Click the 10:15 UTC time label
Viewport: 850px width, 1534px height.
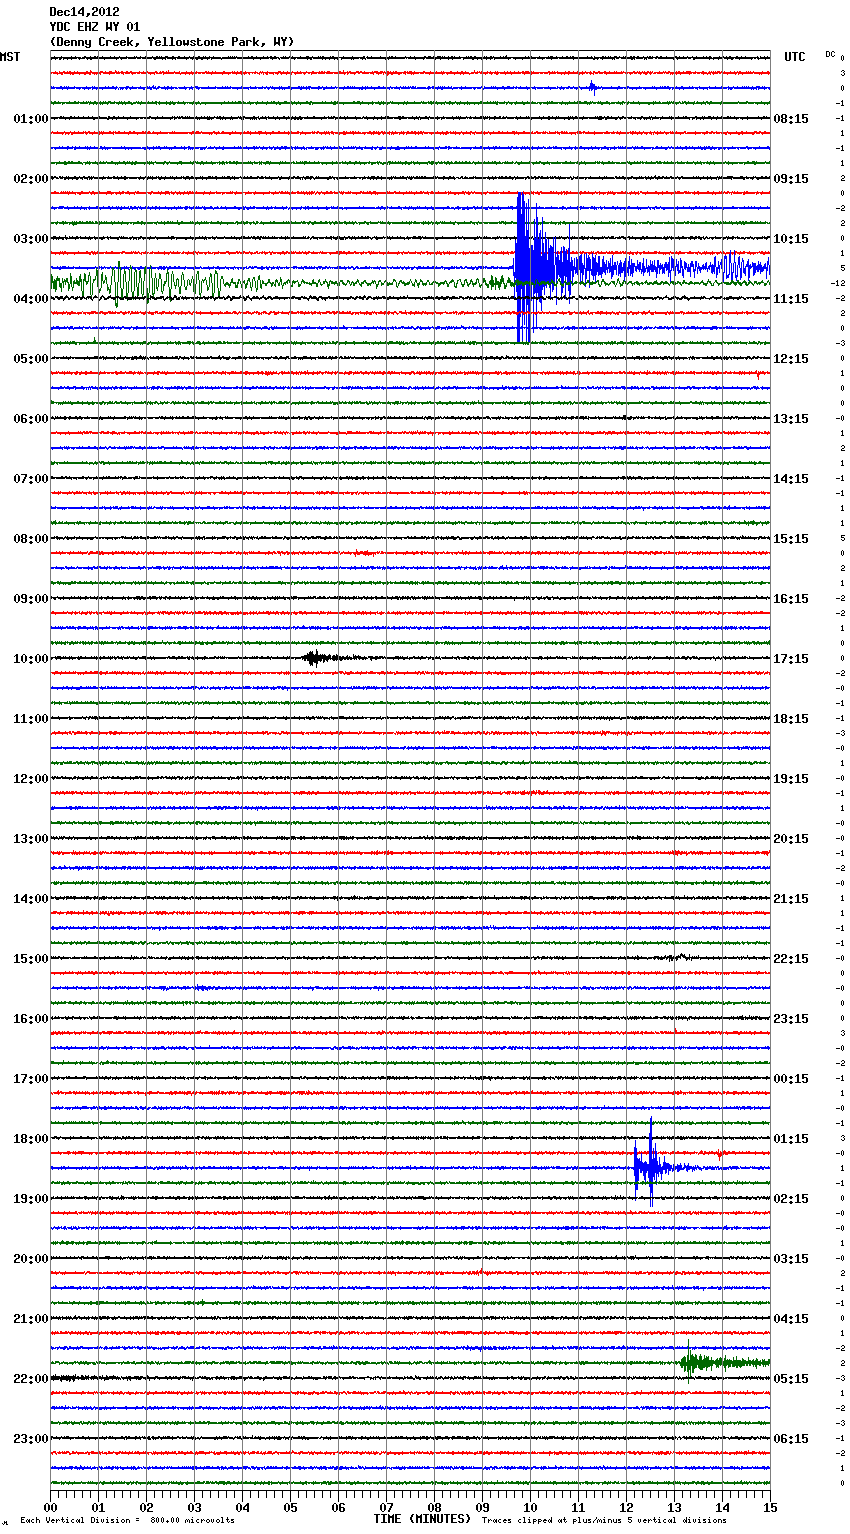[x=791, y=239]
